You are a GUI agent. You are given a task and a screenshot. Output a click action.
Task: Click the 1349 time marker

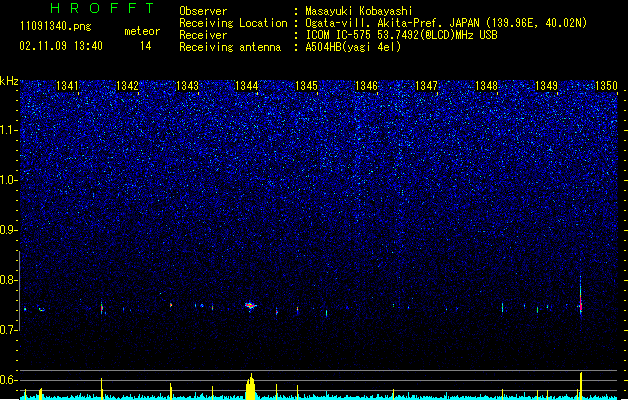point(546,86)
